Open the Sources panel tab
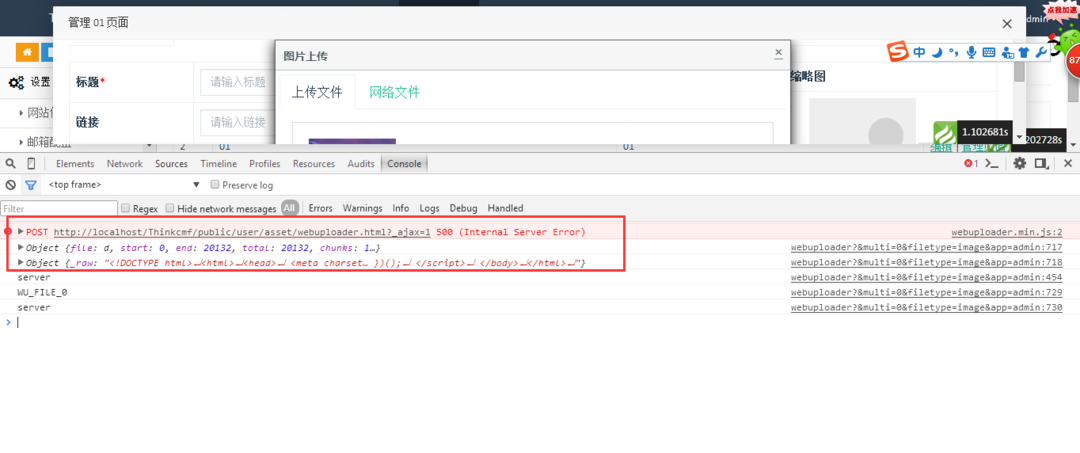This screenshot has height=453, width=1080. tap(172, 163)
